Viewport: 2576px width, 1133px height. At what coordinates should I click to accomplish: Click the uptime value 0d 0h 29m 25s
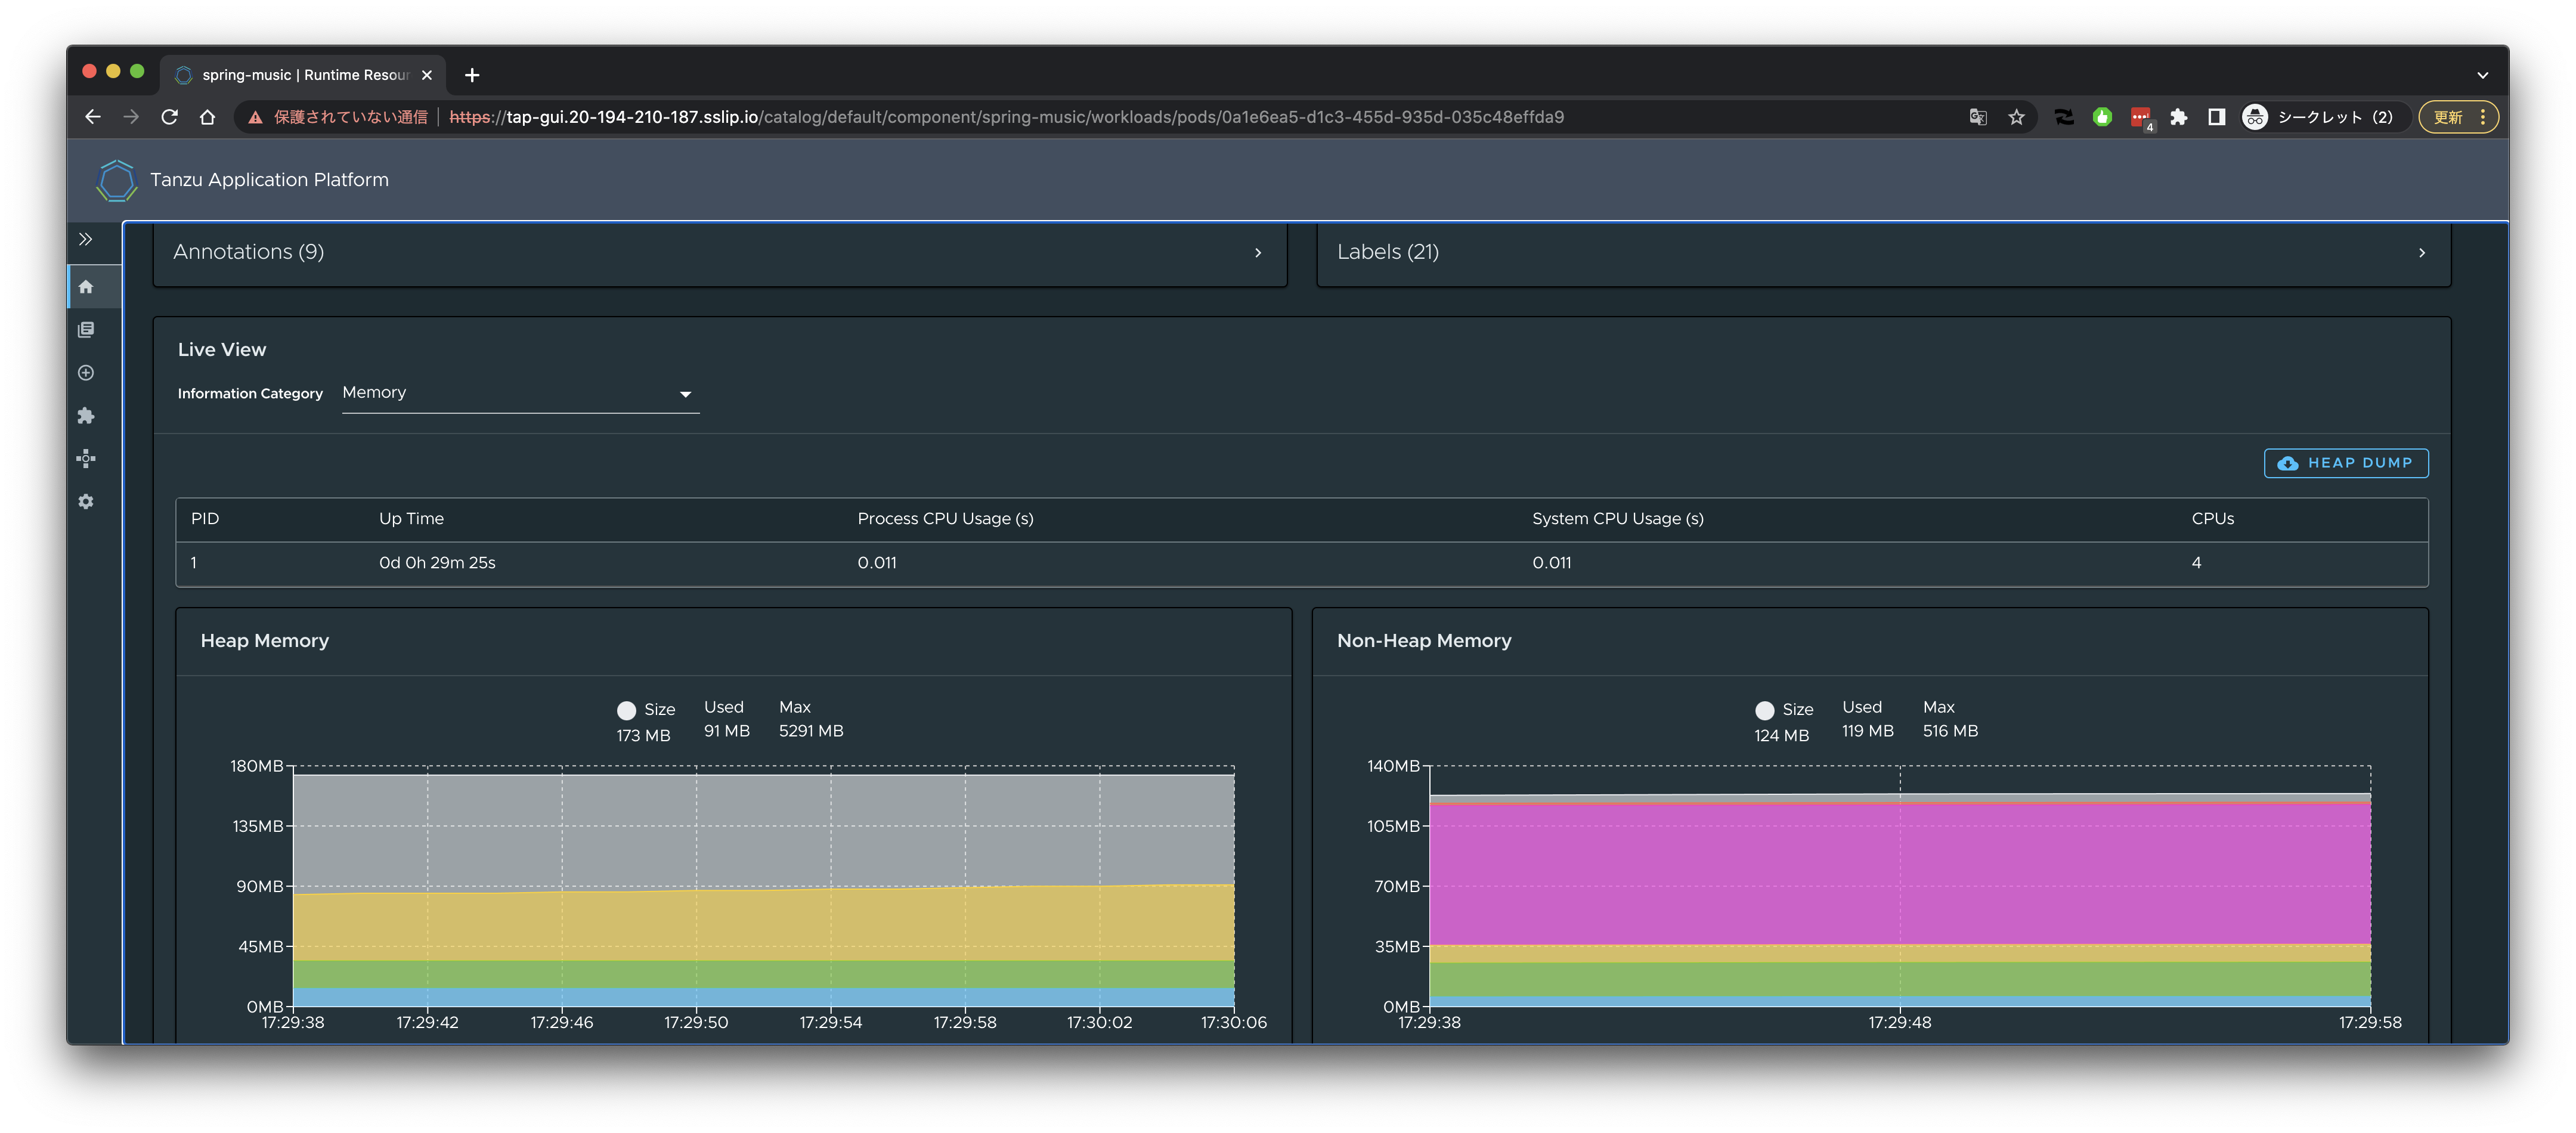tap(437, 563)
